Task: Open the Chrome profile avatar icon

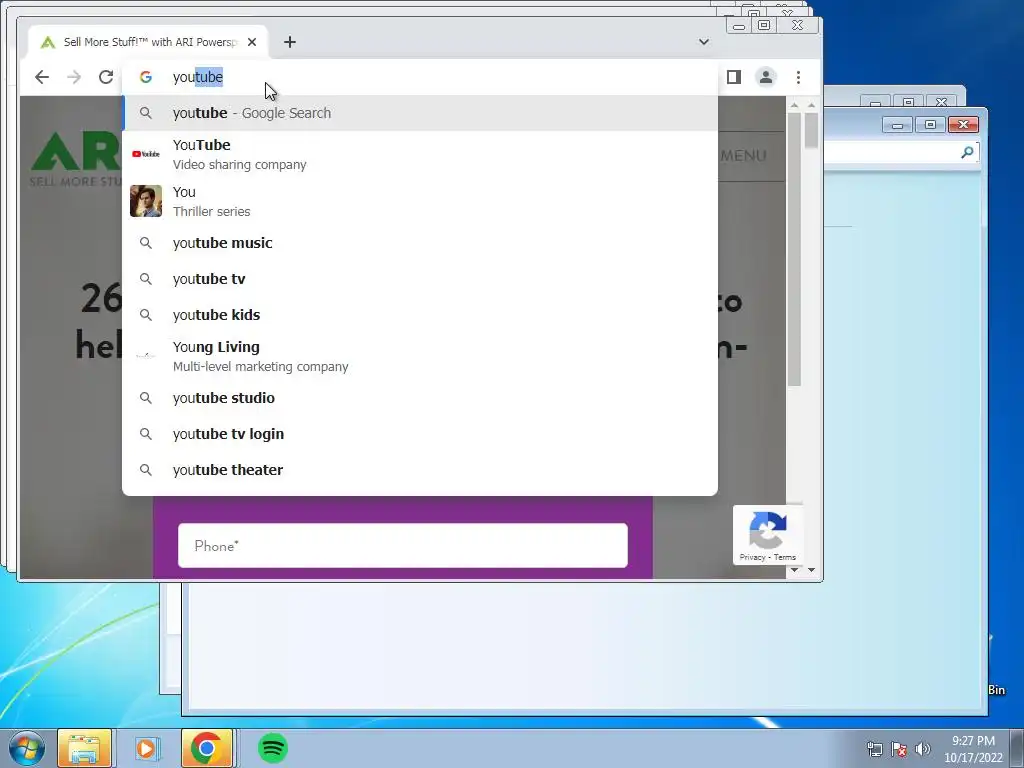Action: click(765, 77)
